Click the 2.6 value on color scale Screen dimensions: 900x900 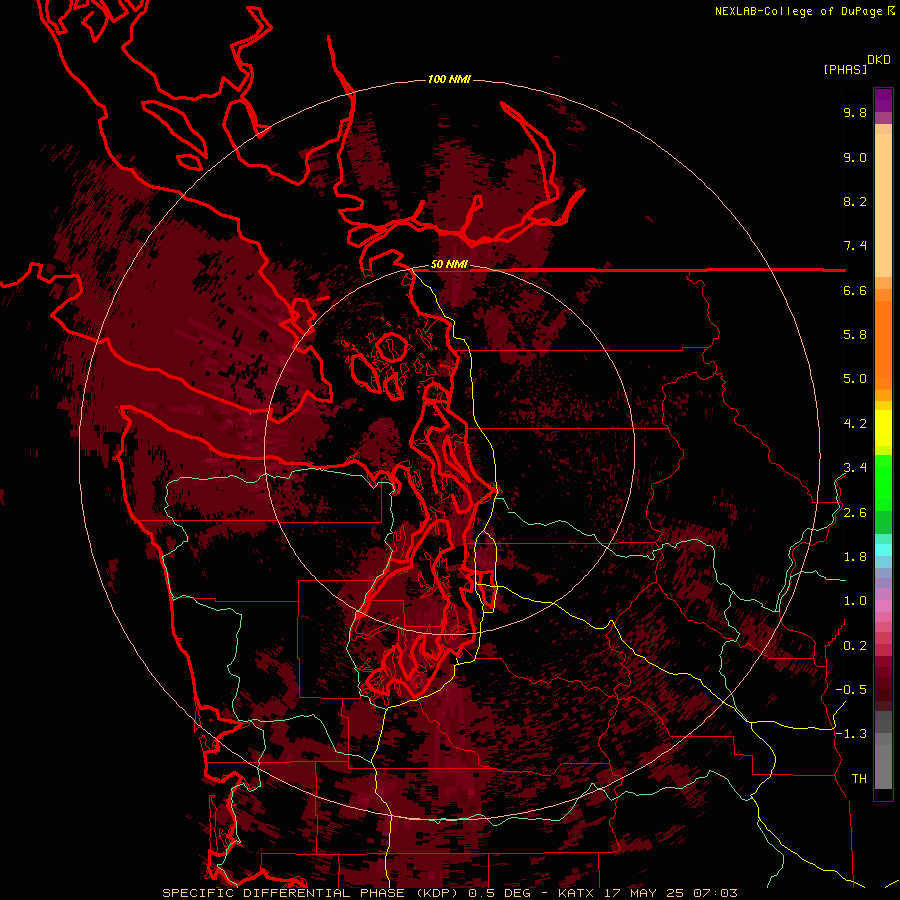[x=855, y=513]
